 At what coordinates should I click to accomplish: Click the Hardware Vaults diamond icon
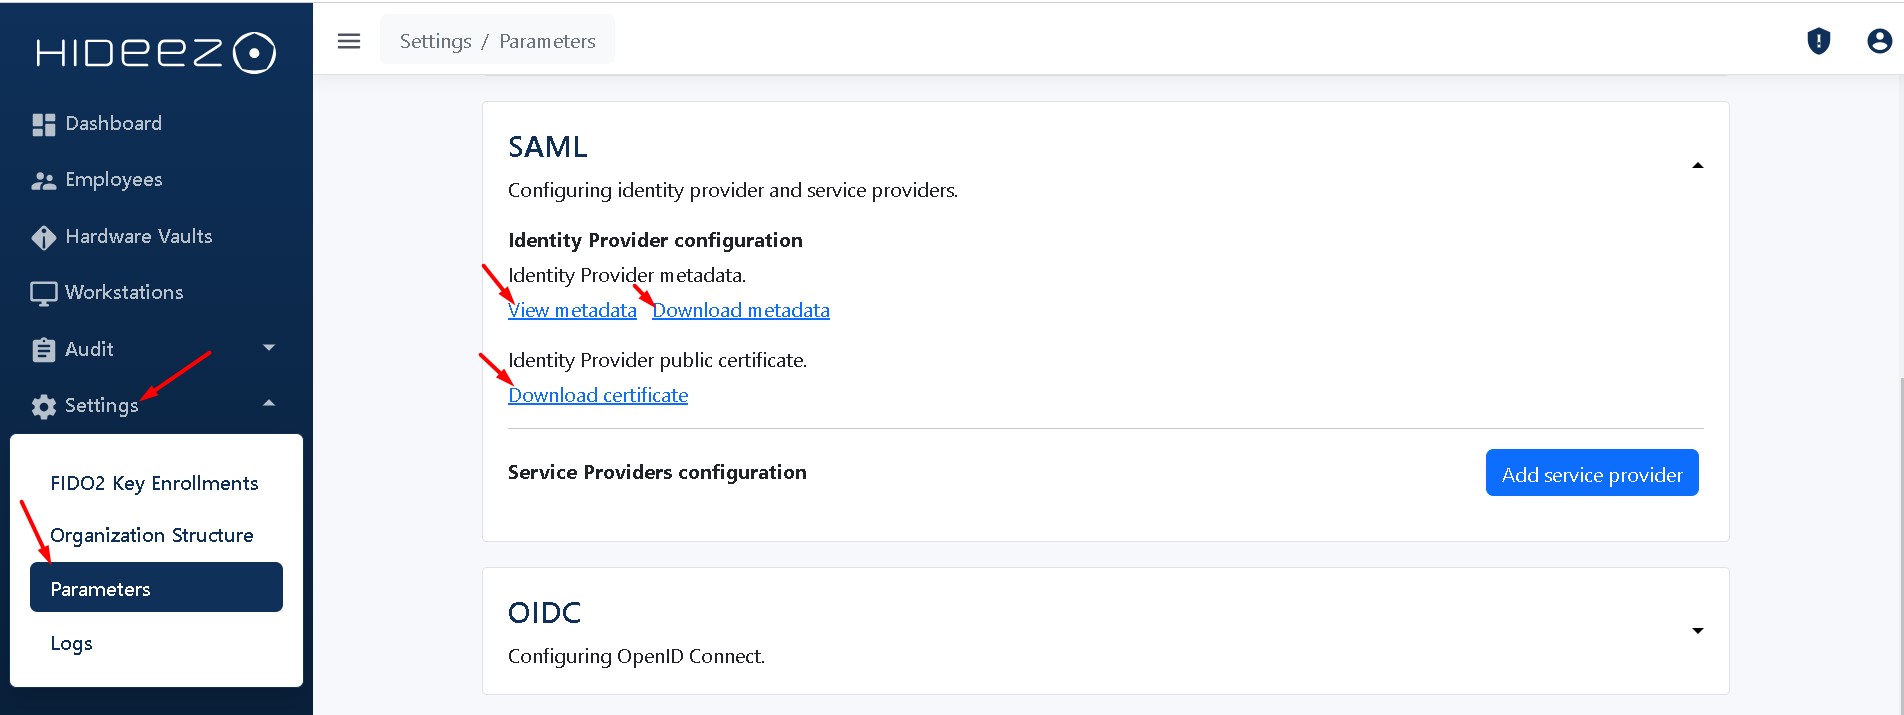point(43,237)
